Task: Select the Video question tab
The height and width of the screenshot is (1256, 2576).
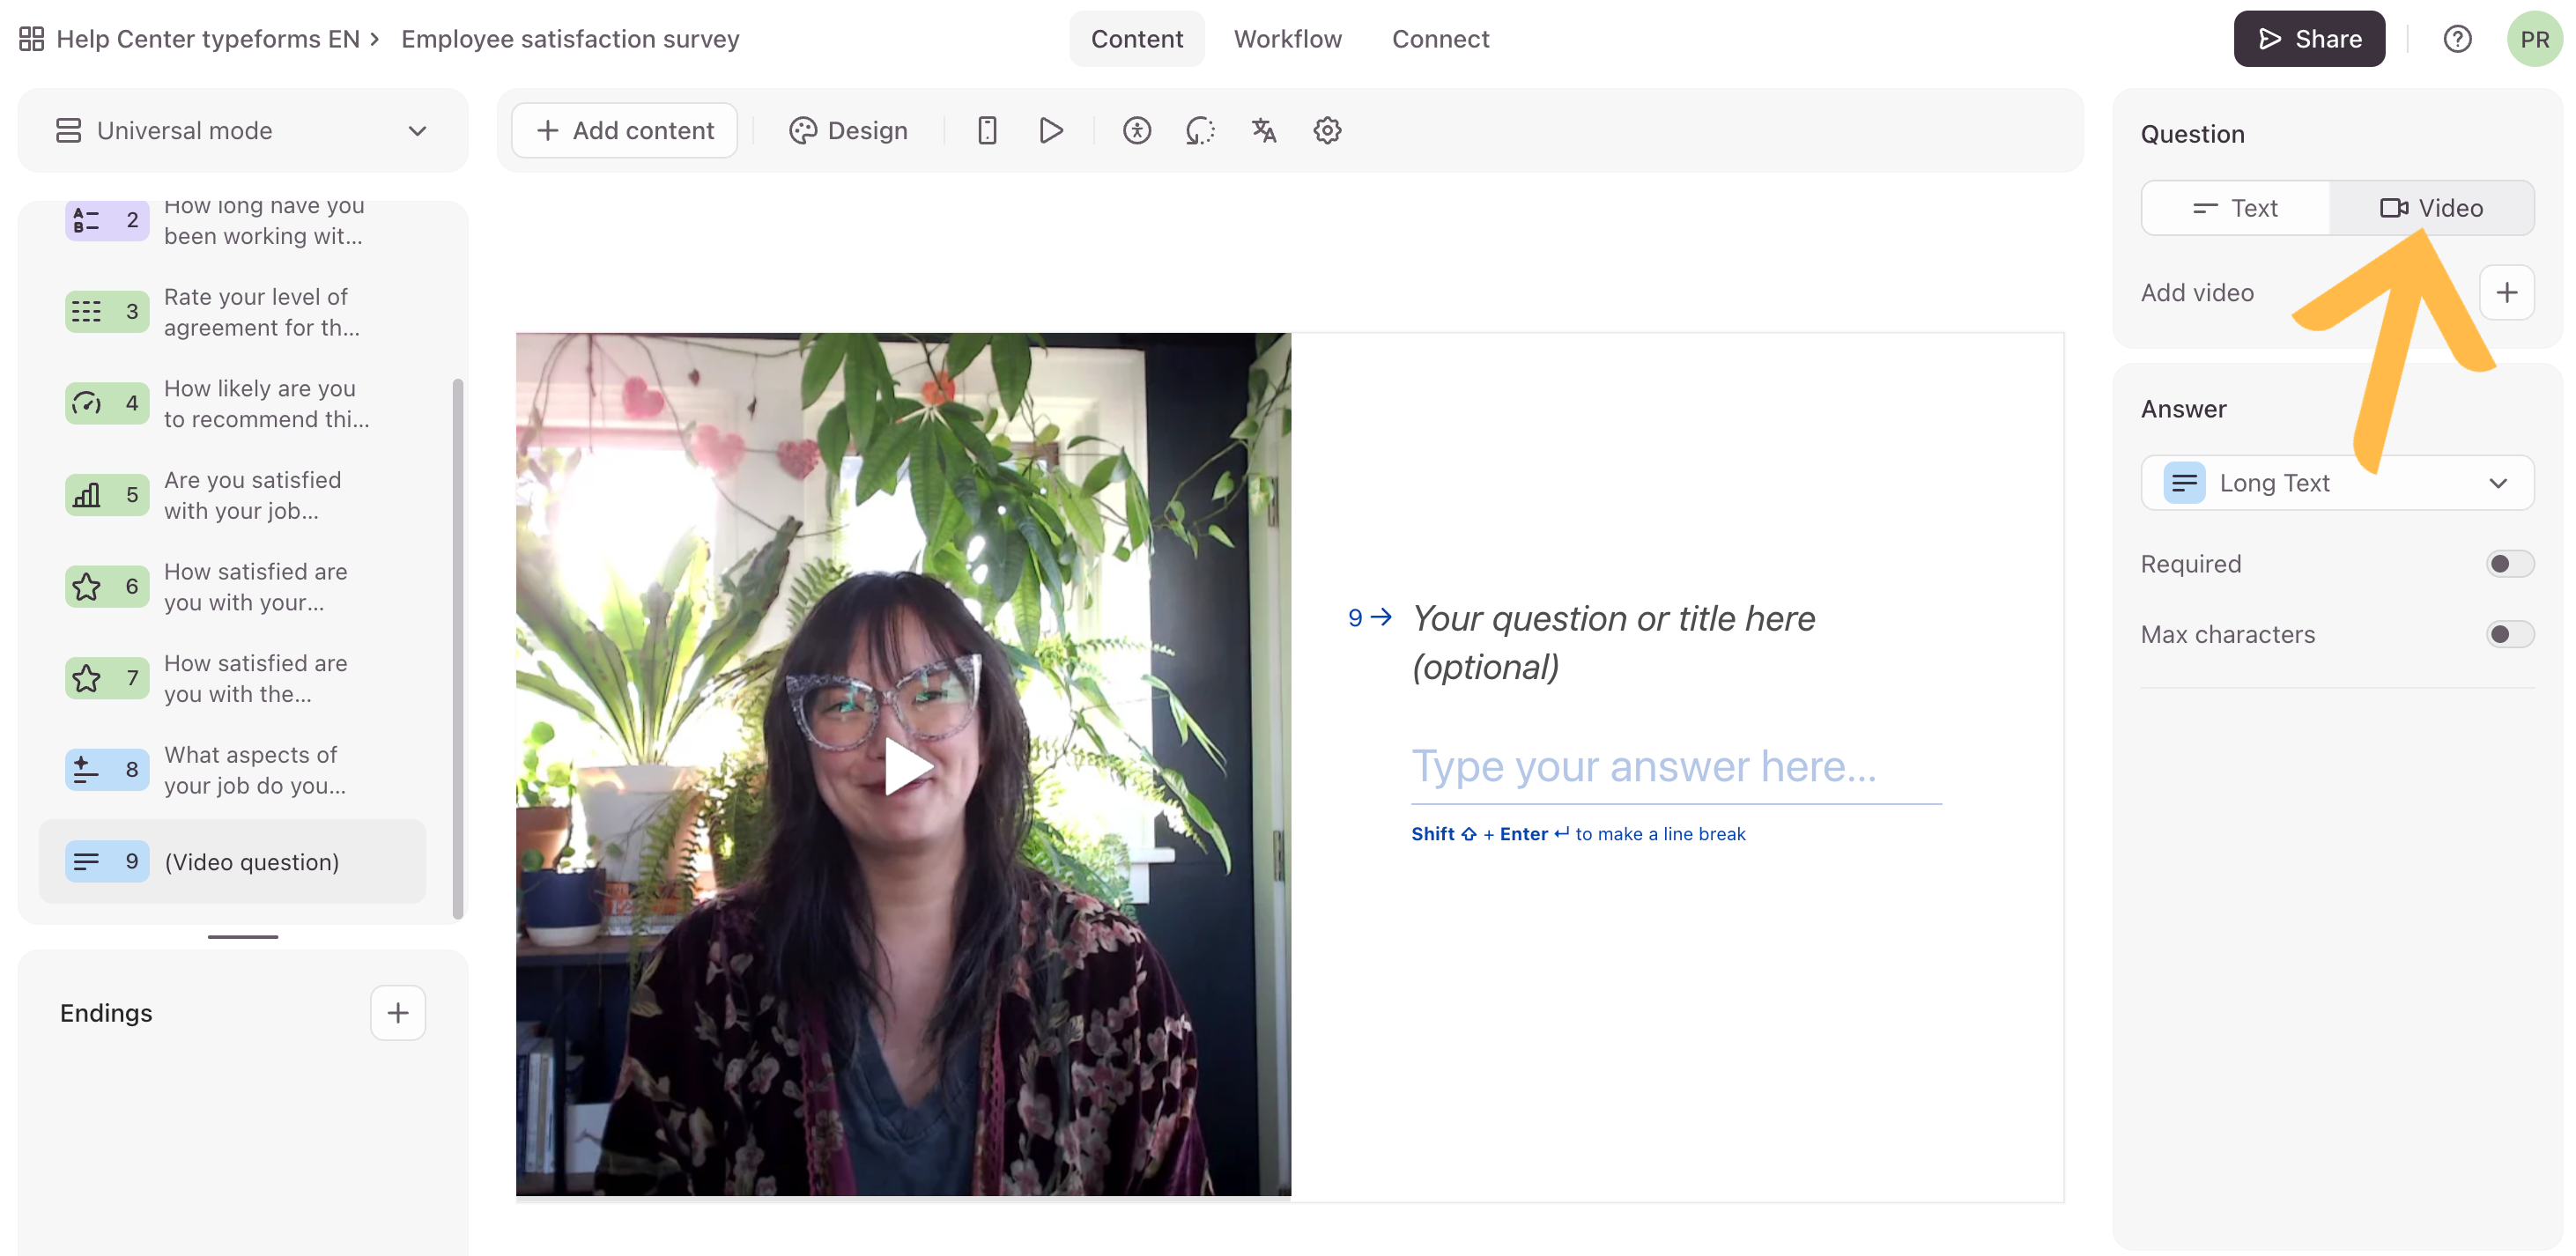Action: click(x=2431, y=208)
